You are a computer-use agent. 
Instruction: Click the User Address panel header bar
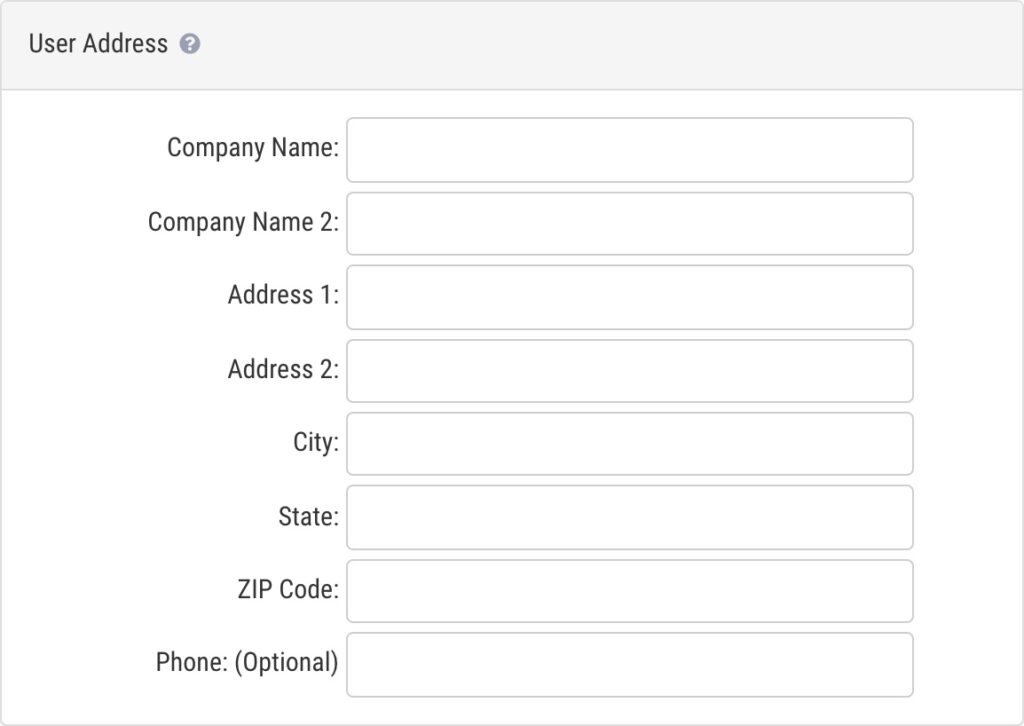(x=512, y=43)
